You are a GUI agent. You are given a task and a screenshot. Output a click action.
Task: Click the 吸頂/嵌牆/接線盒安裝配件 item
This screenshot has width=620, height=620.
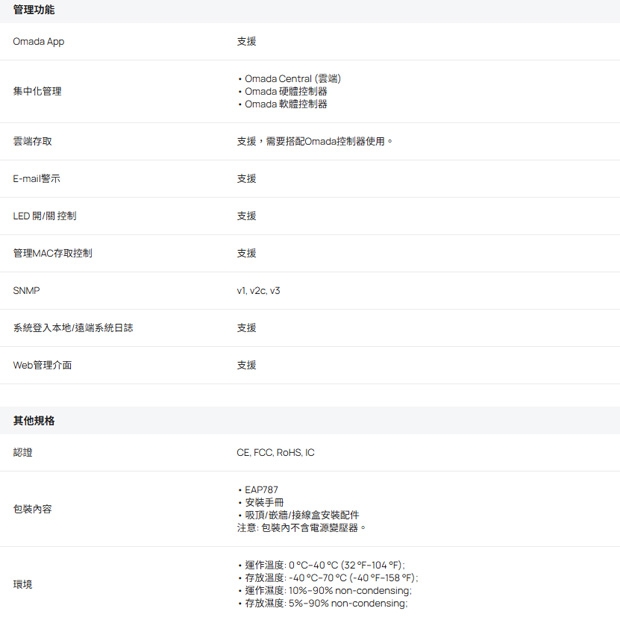point(302,515)
